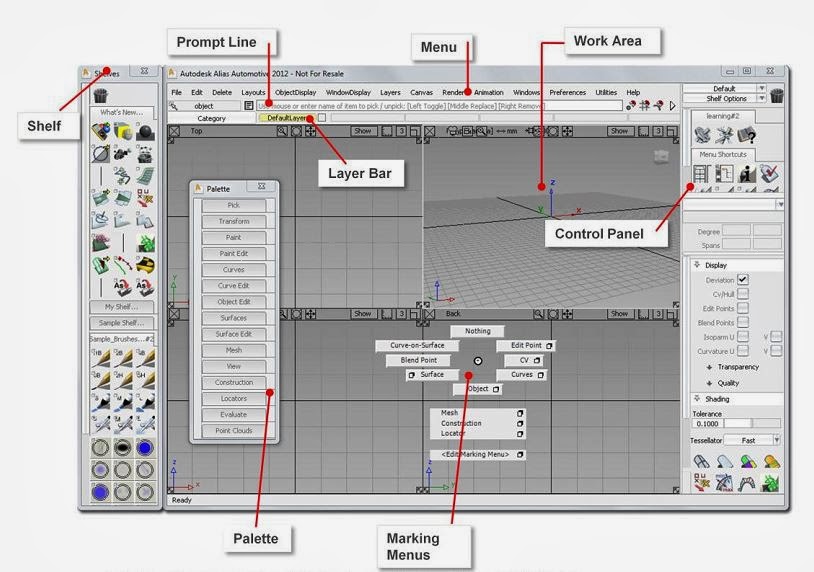This screenshot has height=572, width=814.
Task: Click the red curve with points shelf tool
Action: (123, 265)
